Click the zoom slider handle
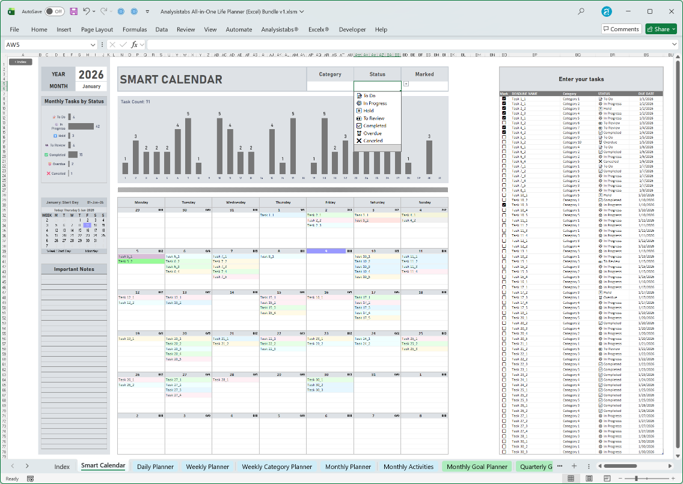This screenshot has width=683, height=484. point(636,478)
